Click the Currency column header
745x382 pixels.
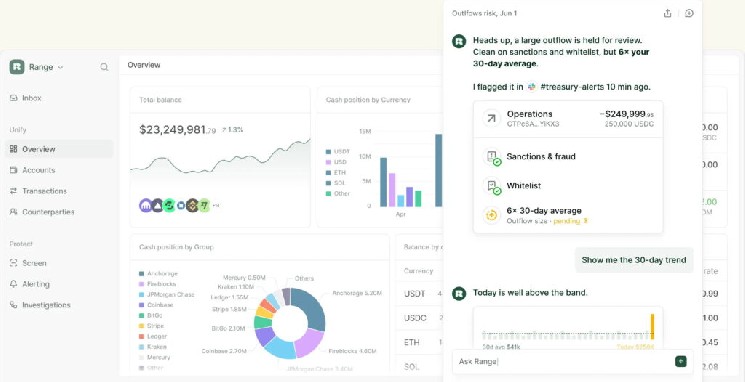(x=418, y=271)
